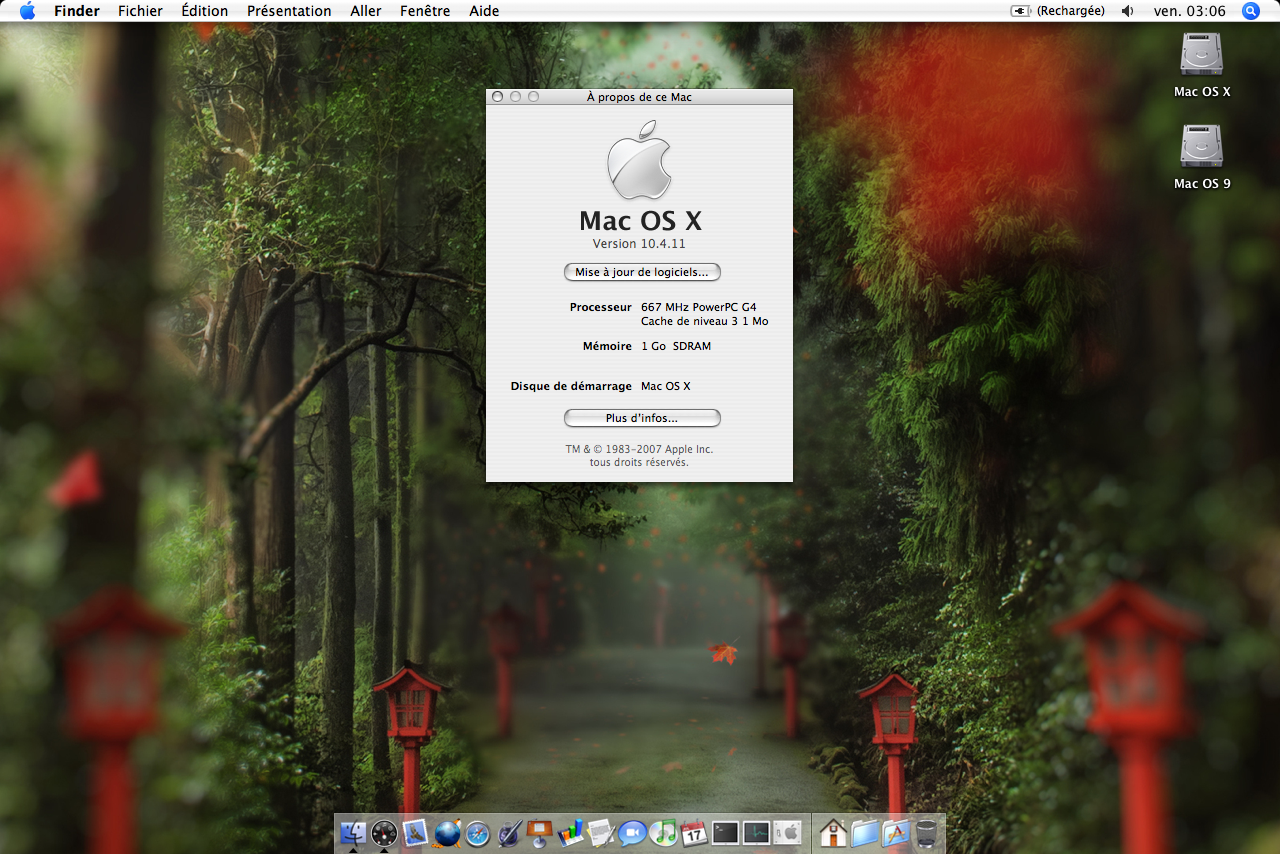Open the Édition menu
The image size is (1280, 854).
204,11
